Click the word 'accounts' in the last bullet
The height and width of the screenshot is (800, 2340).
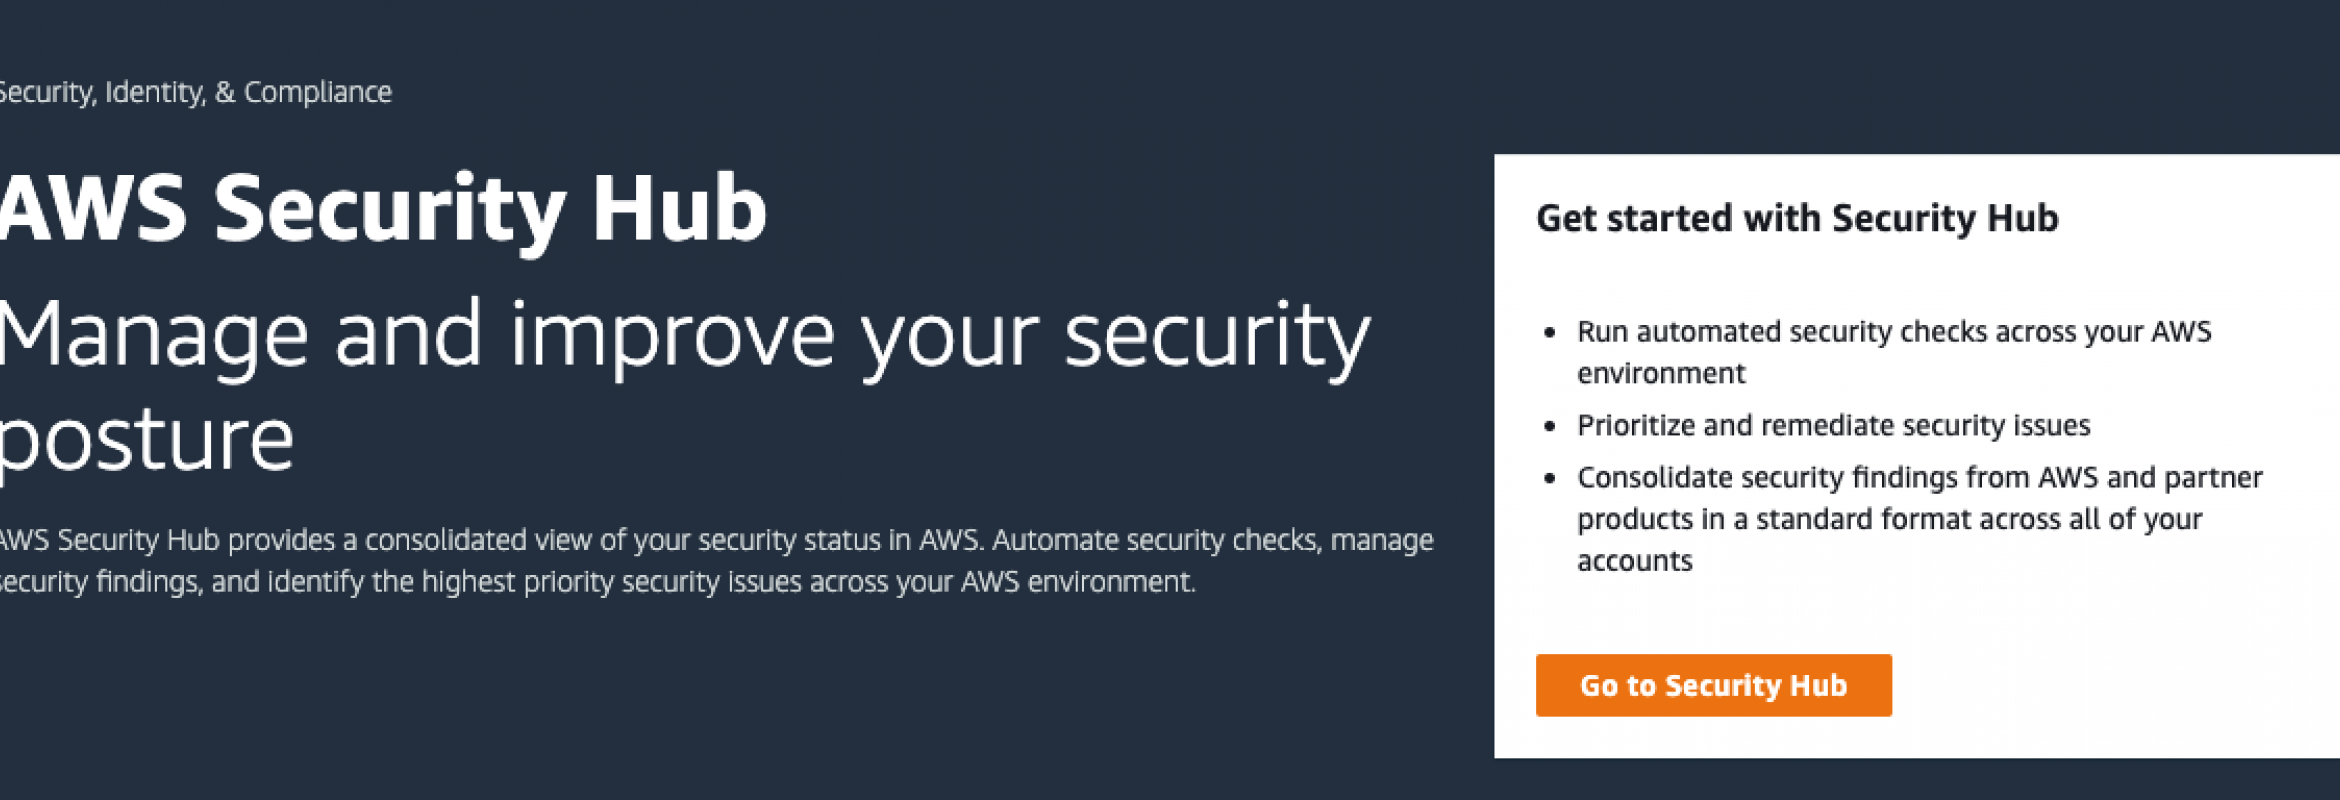pyautogui.click(x=1634, y=562)
